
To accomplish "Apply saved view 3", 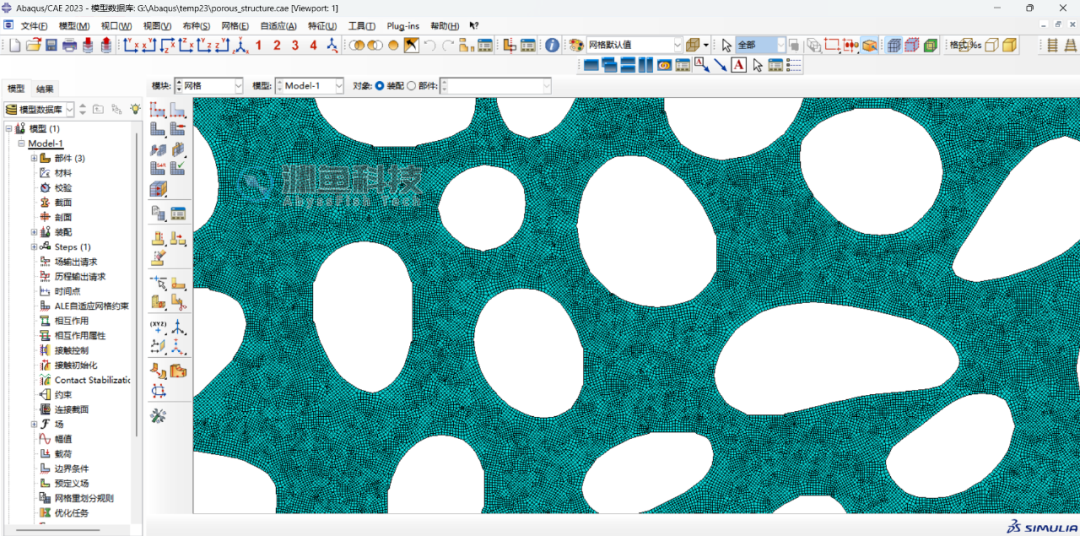I will pyautogui.click(x=295, y=45).
